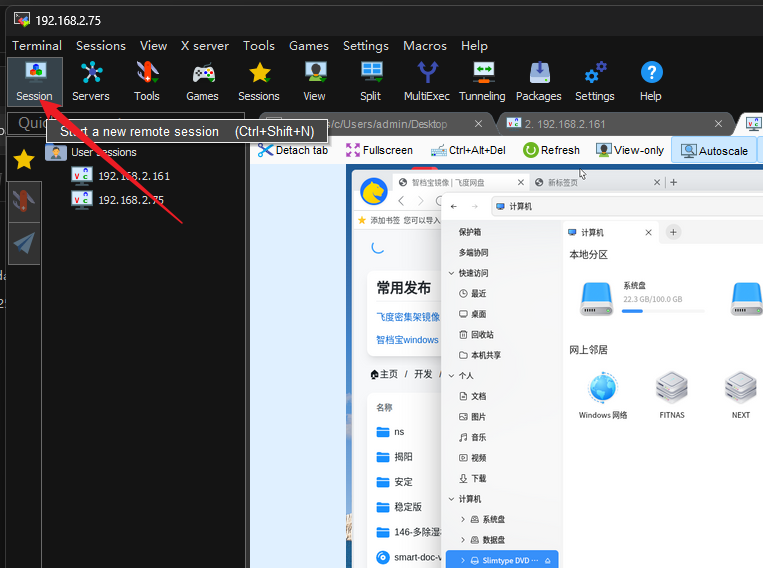The height and width of the screenshot is (568, 763).
Task: Select the Swiss knife tools sidebar tab
Action: point(24,202)
